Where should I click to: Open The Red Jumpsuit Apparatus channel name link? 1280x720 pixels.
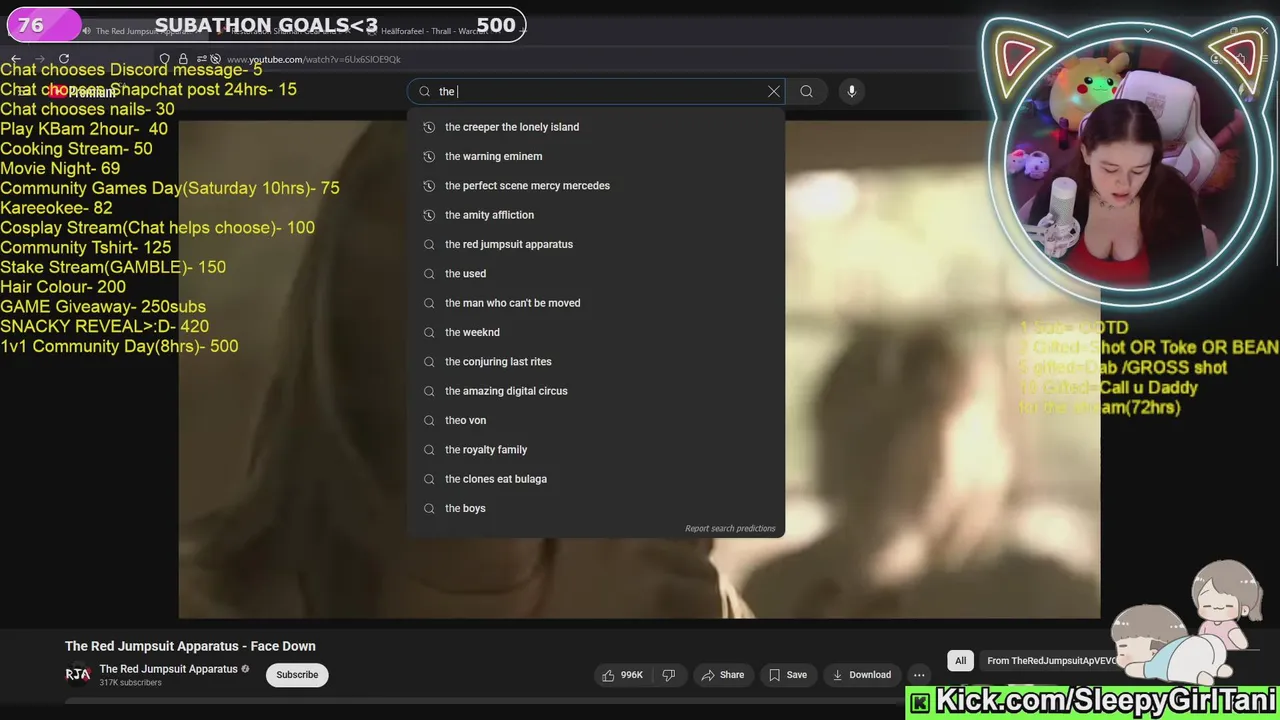pyautogui.click(x=168, y=669)
